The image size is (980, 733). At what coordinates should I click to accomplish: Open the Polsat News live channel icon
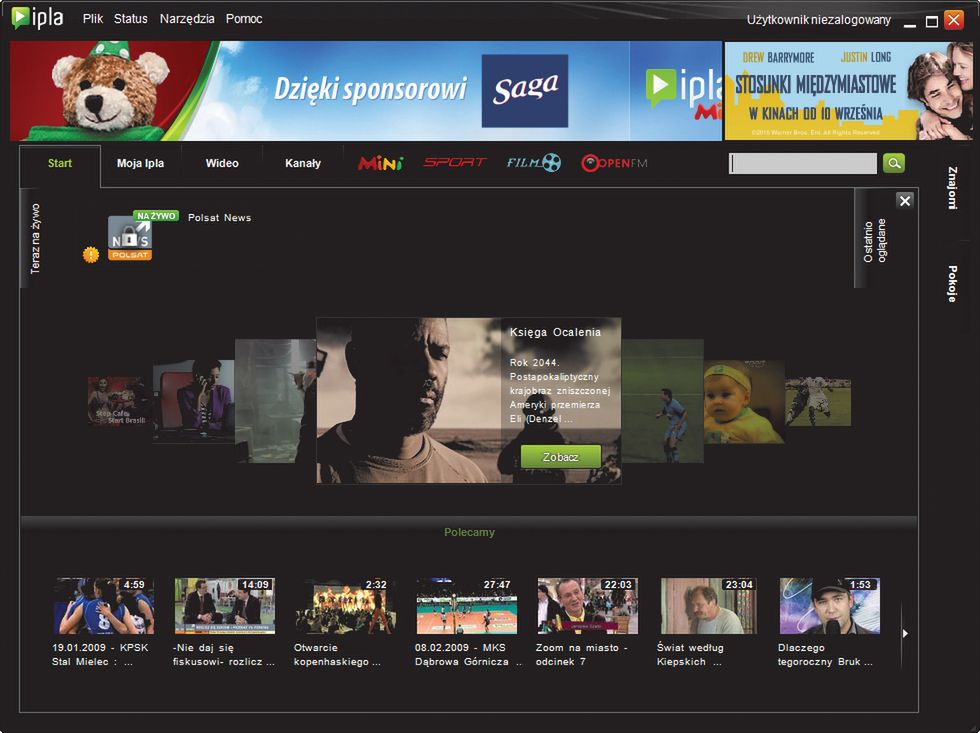click(x=130, y=237)
